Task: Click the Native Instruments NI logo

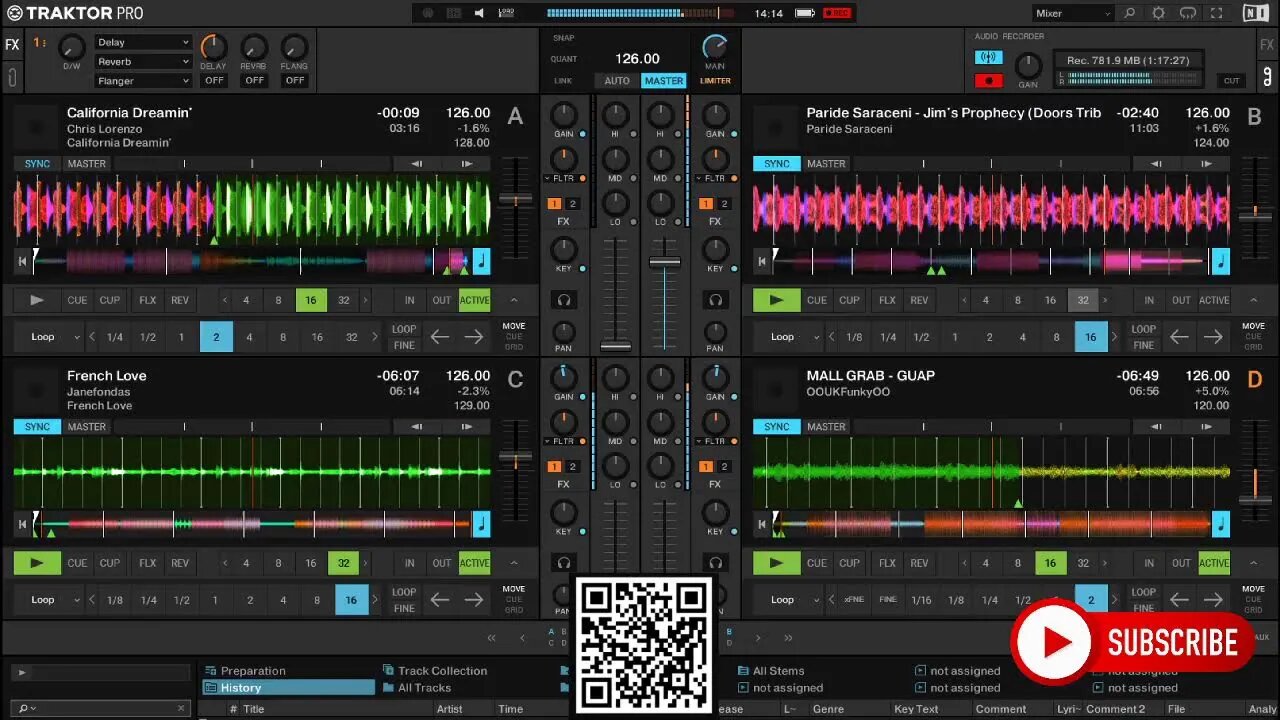Action: tap(1254, 13)
